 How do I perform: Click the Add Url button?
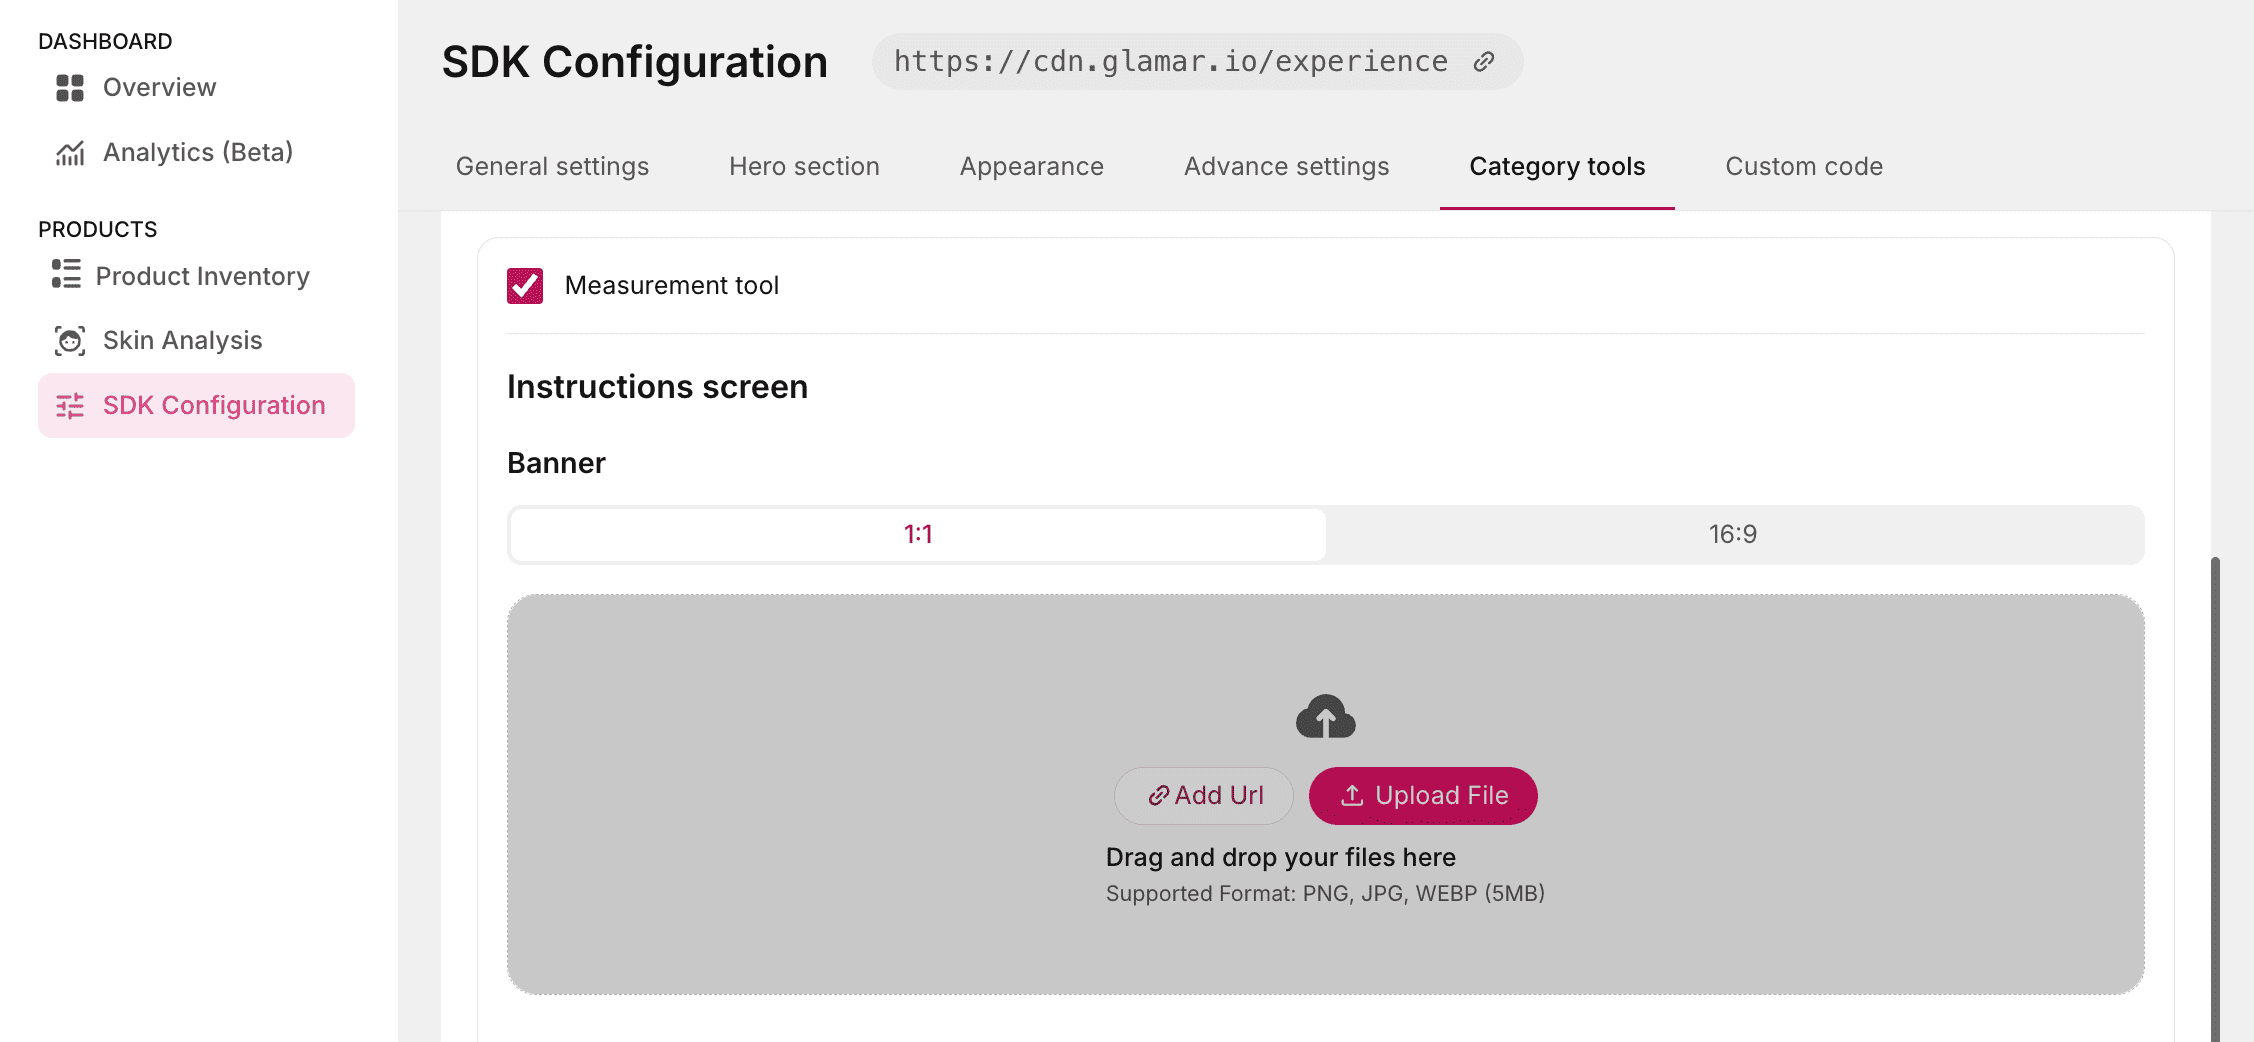click(1204, 796)
